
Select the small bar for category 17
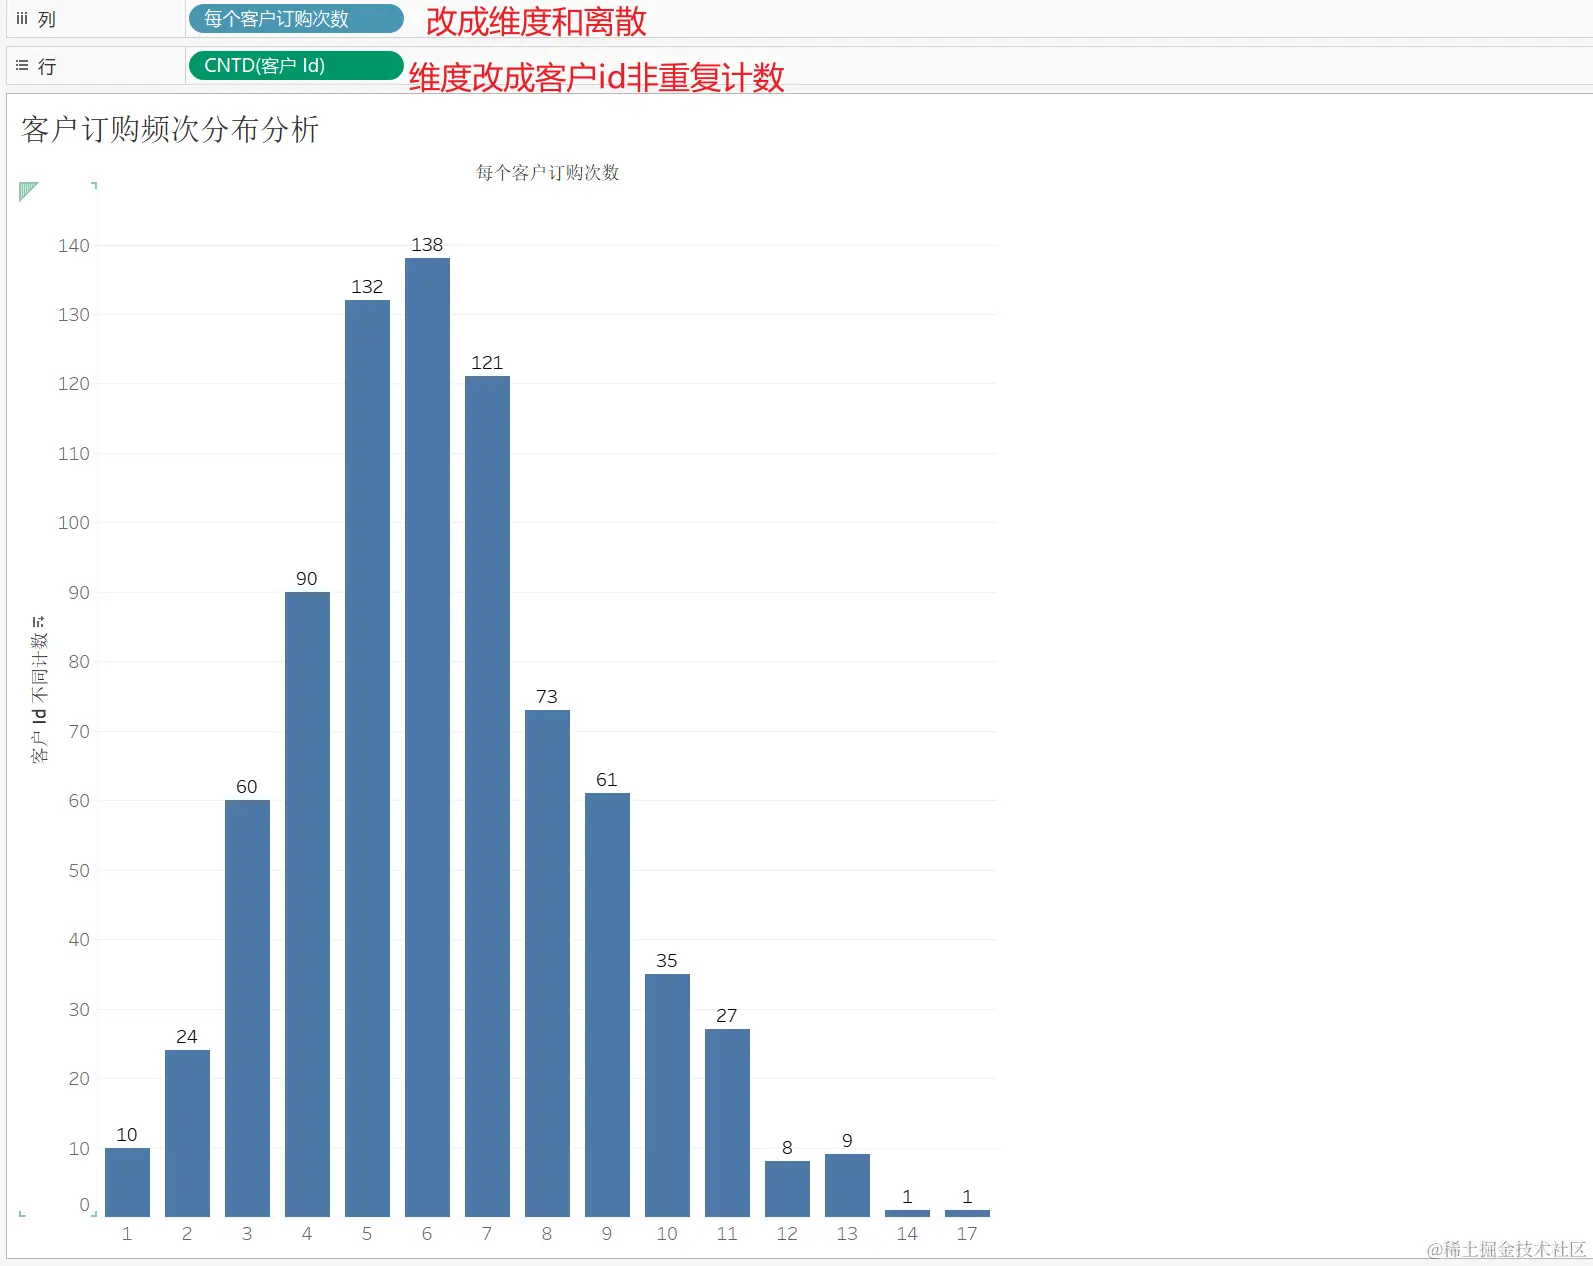[967, 1213]
